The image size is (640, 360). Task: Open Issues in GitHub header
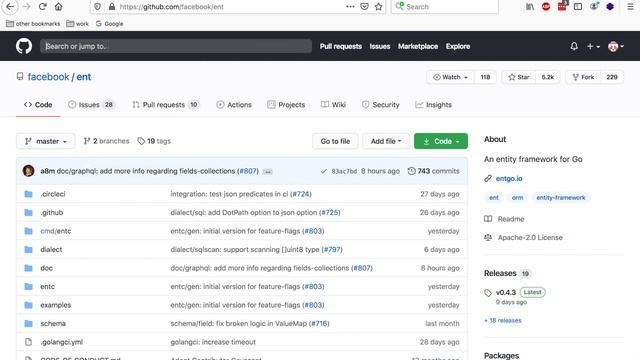pyautogui.click(x=380, y=46)
